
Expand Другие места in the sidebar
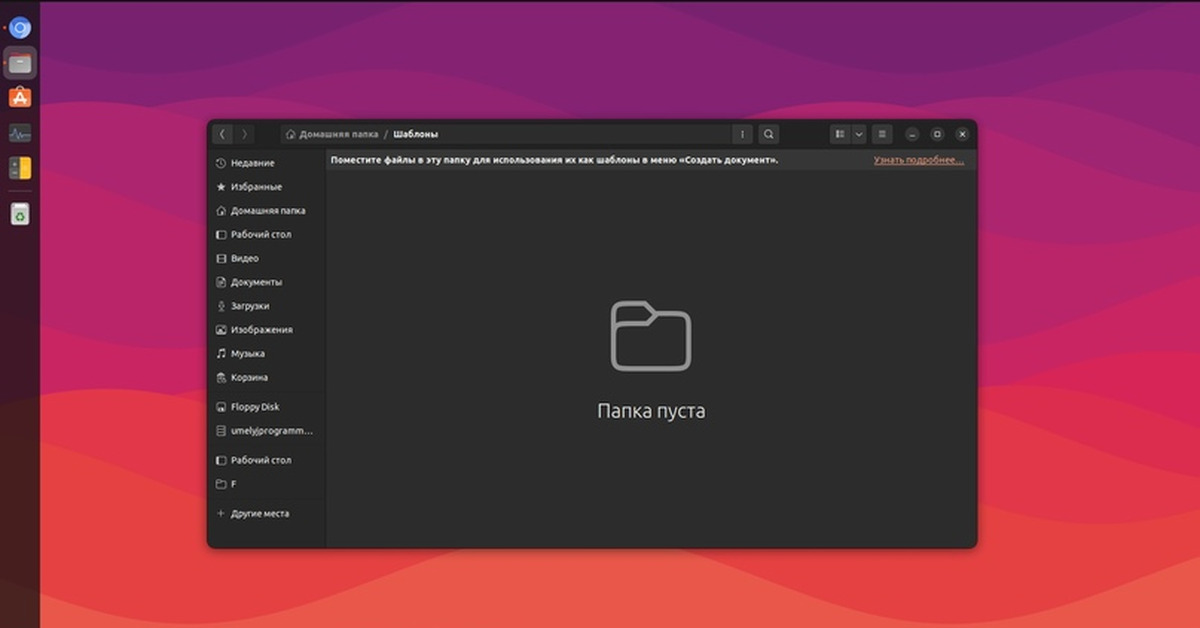pos(259,514)
